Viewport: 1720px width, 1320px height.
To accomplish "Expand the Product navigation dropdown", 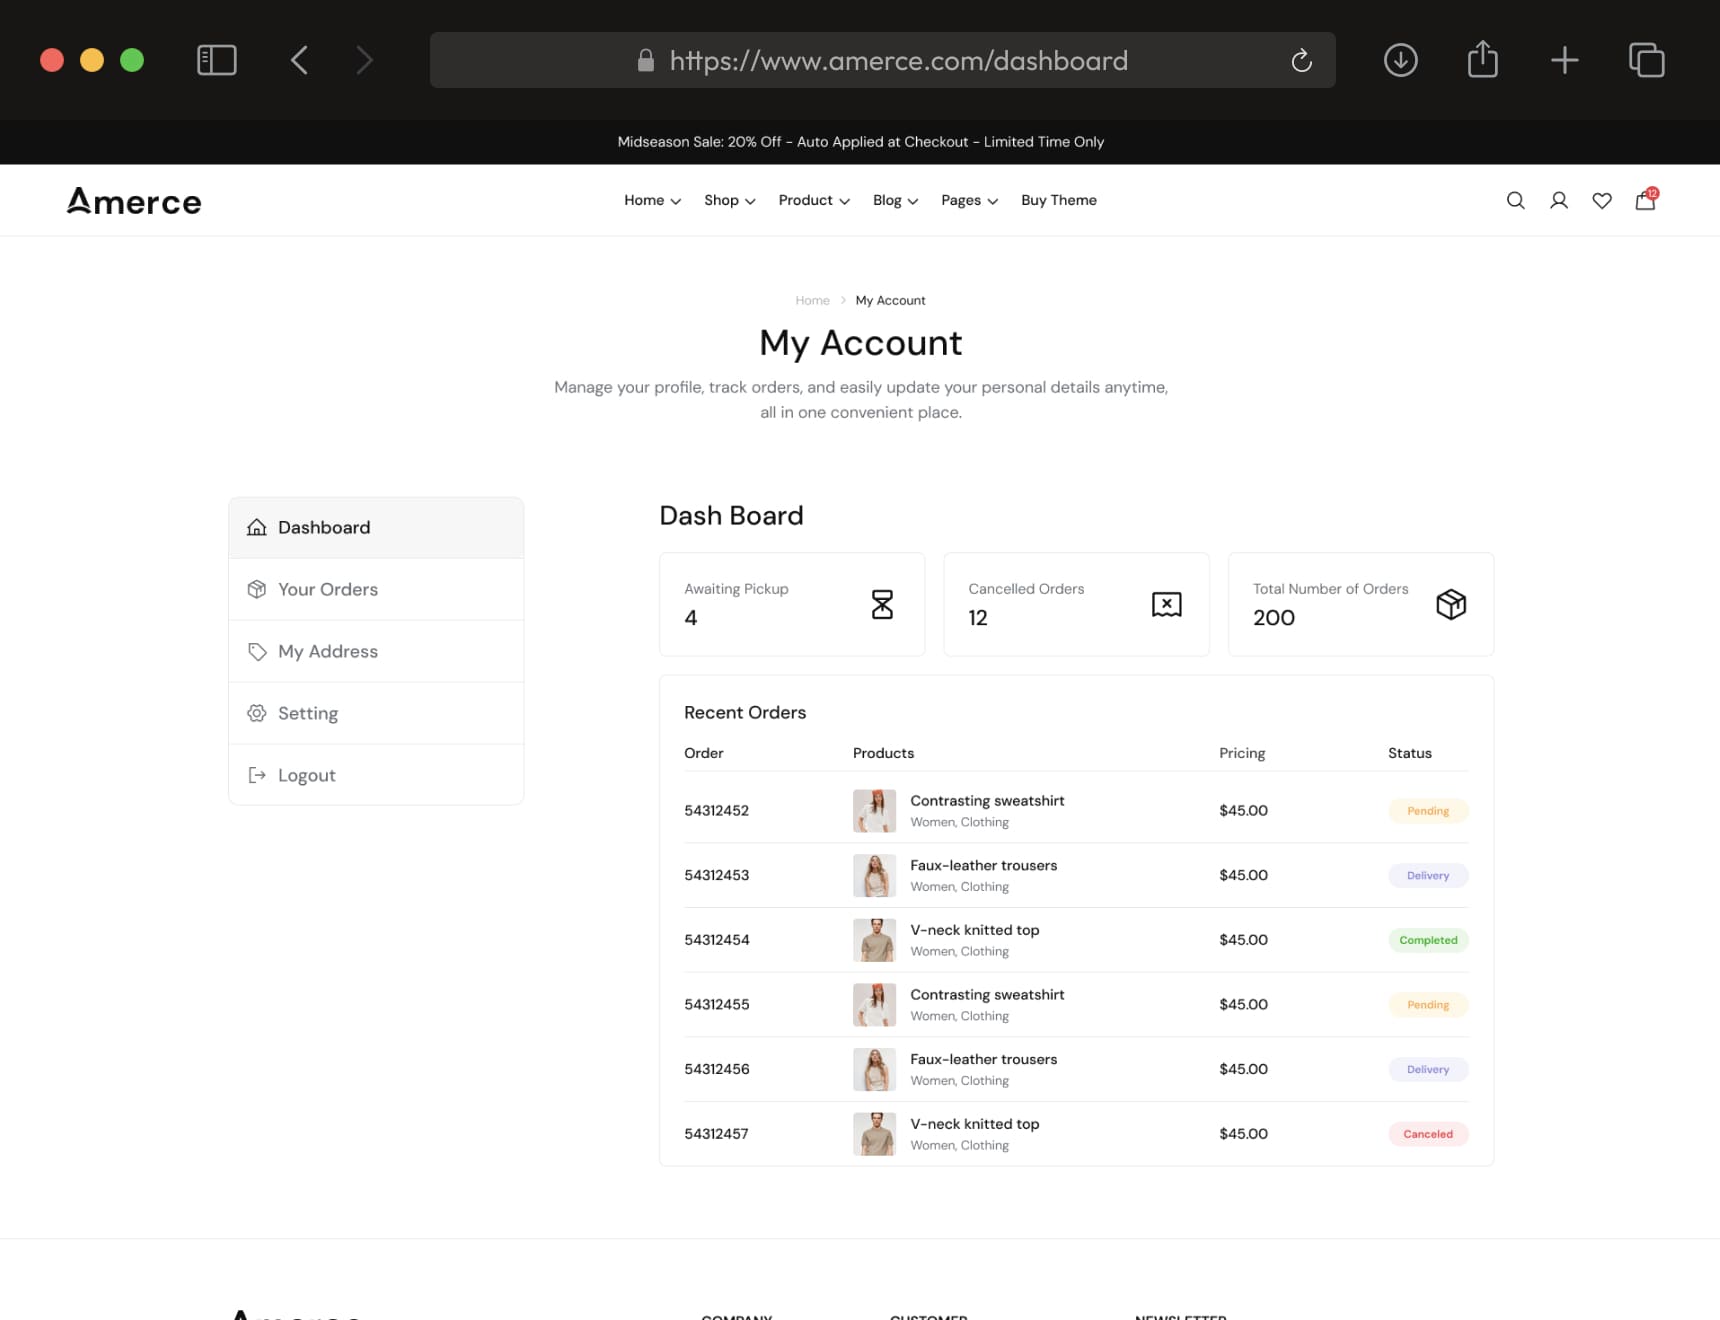I will (813, 200).
